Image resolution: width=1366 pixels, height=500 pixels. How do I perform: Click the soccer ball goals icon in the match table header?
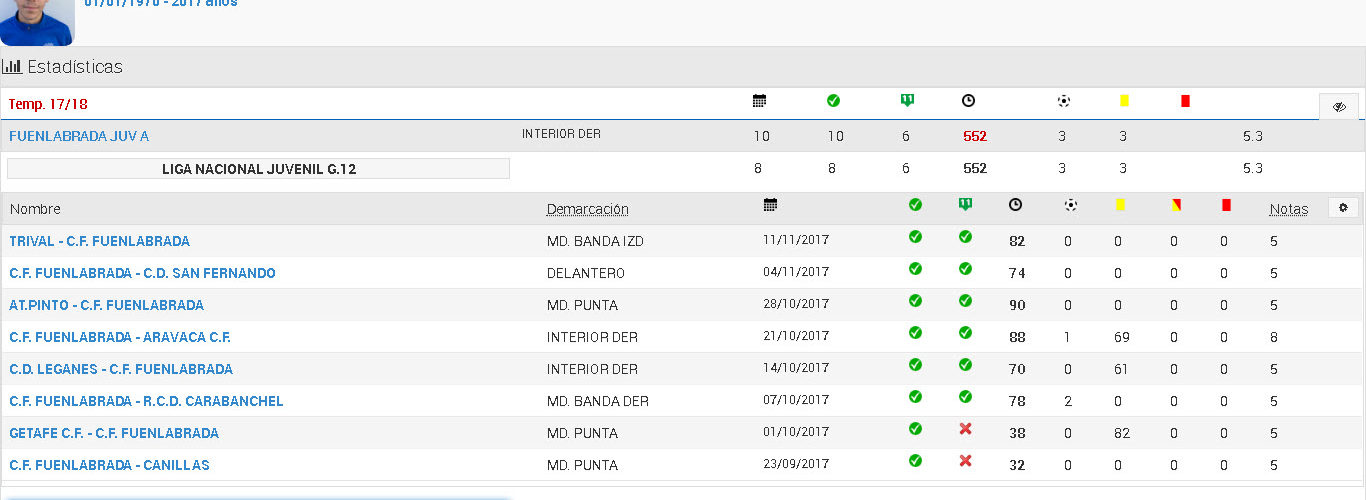click(x=1071, y=205)
